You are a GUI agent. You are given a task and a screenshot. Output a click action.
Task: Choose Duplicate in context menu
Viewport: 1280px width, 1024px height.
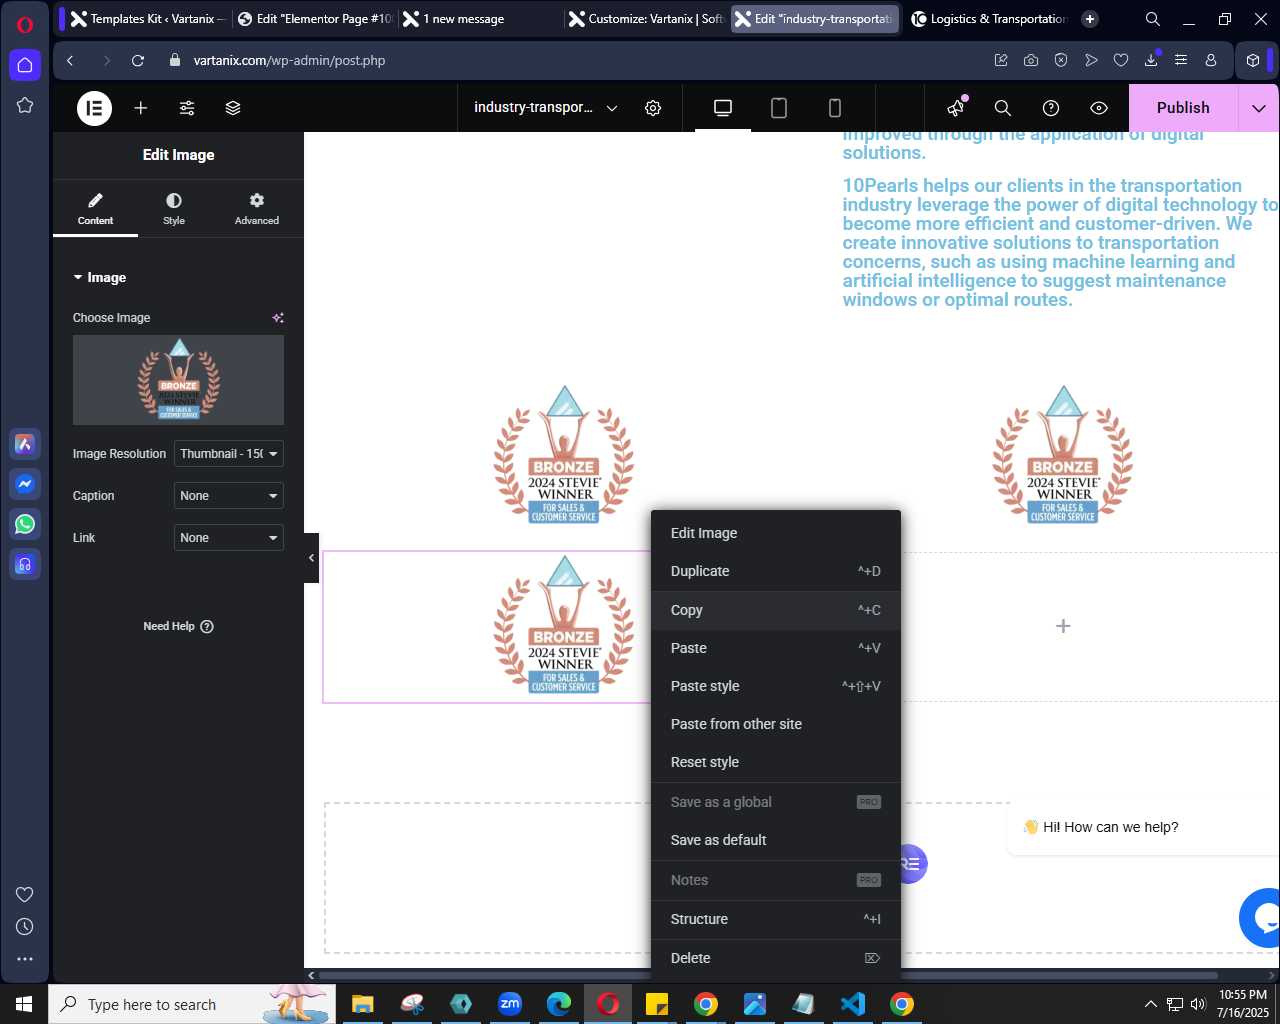coord(776,571)
